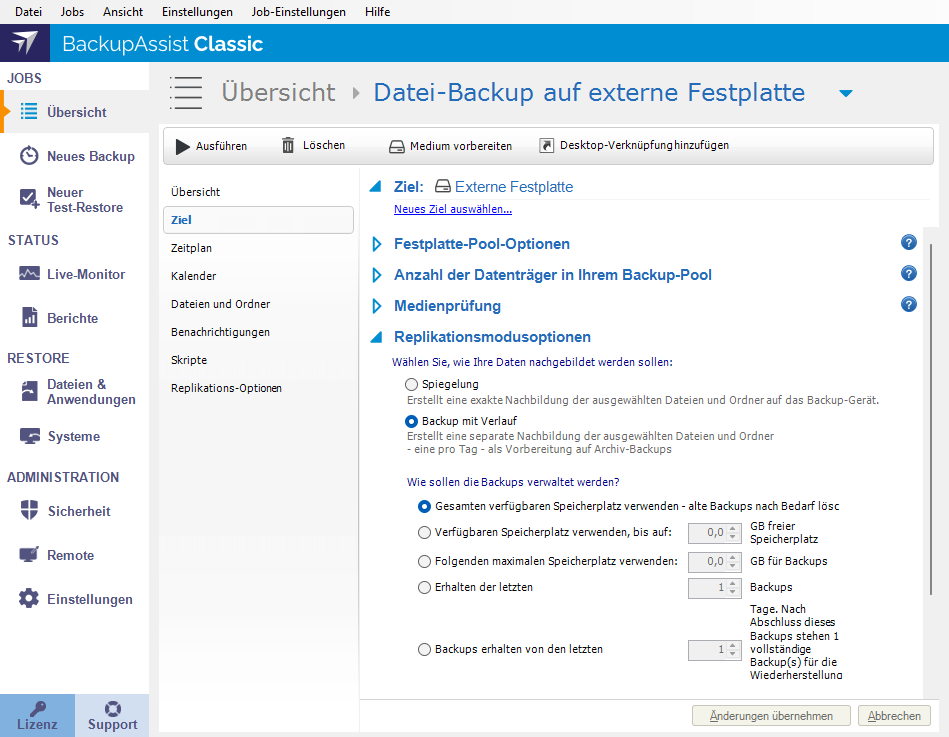
Task: Select the Spiegelung replication mode
Action: pyautogui.click(x=411, y=384)
